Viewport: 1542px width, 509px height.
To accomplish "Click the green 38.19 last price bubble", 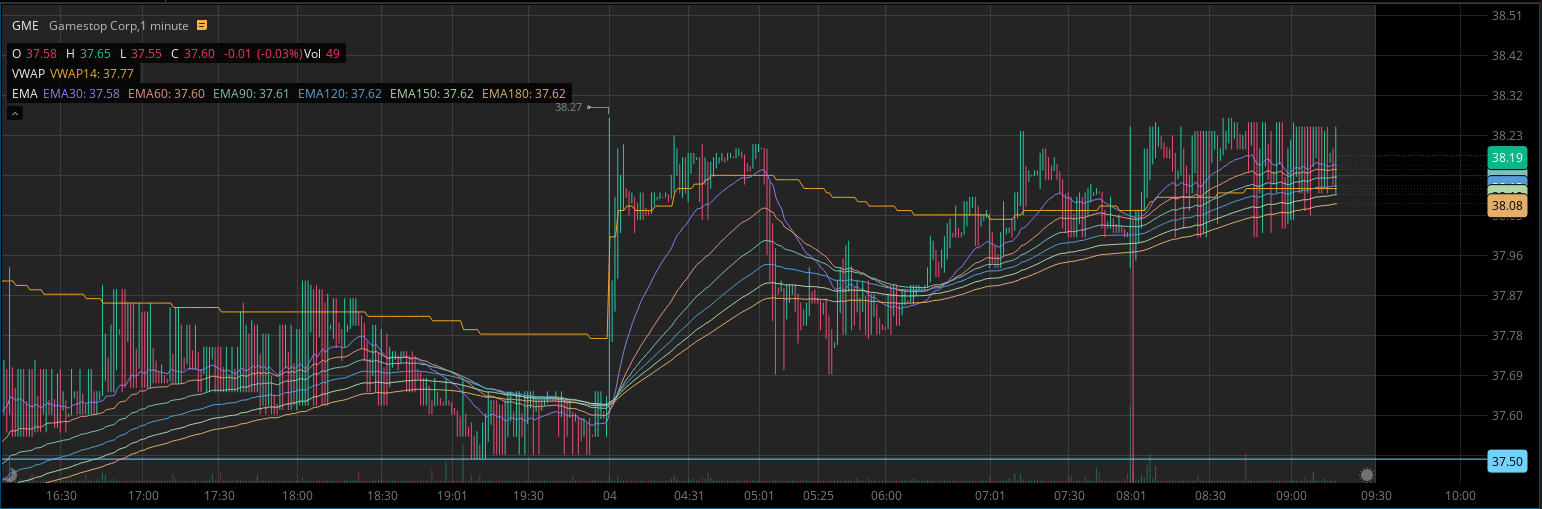I will pos(1507,157).
